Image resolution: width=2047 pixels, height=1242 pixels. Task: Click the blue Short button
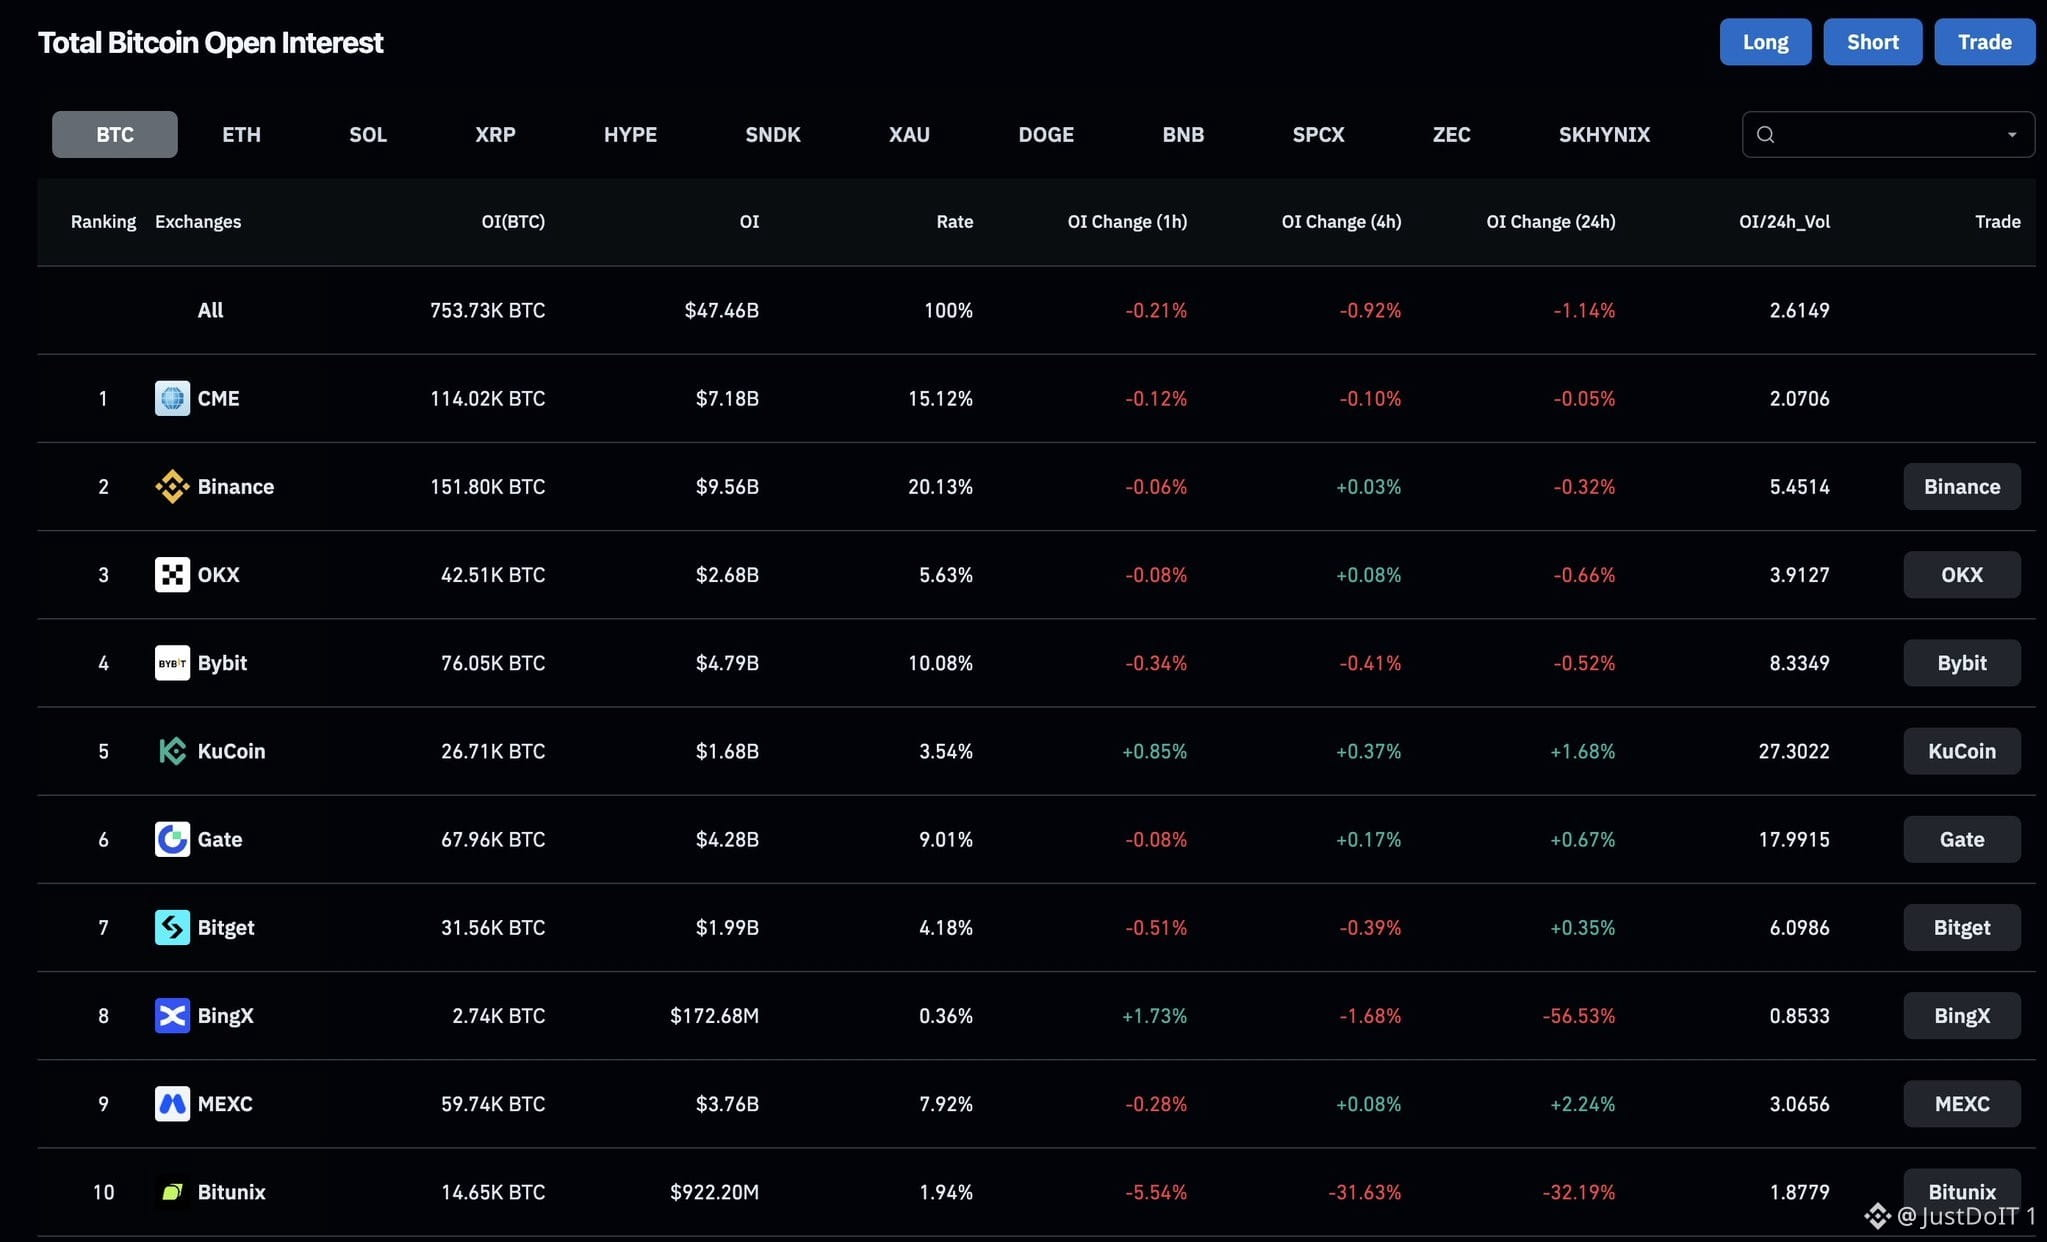click(1872, 42)
